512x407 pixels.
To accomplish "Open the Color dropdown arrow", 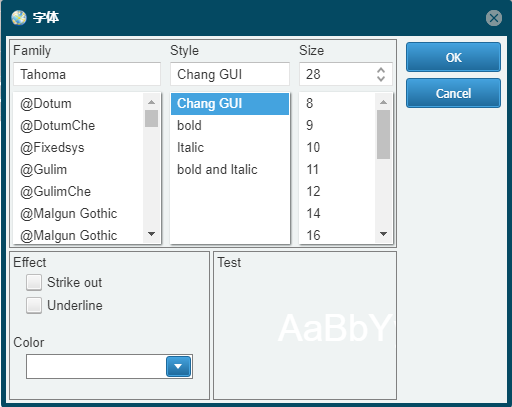I will coord(178,366).
